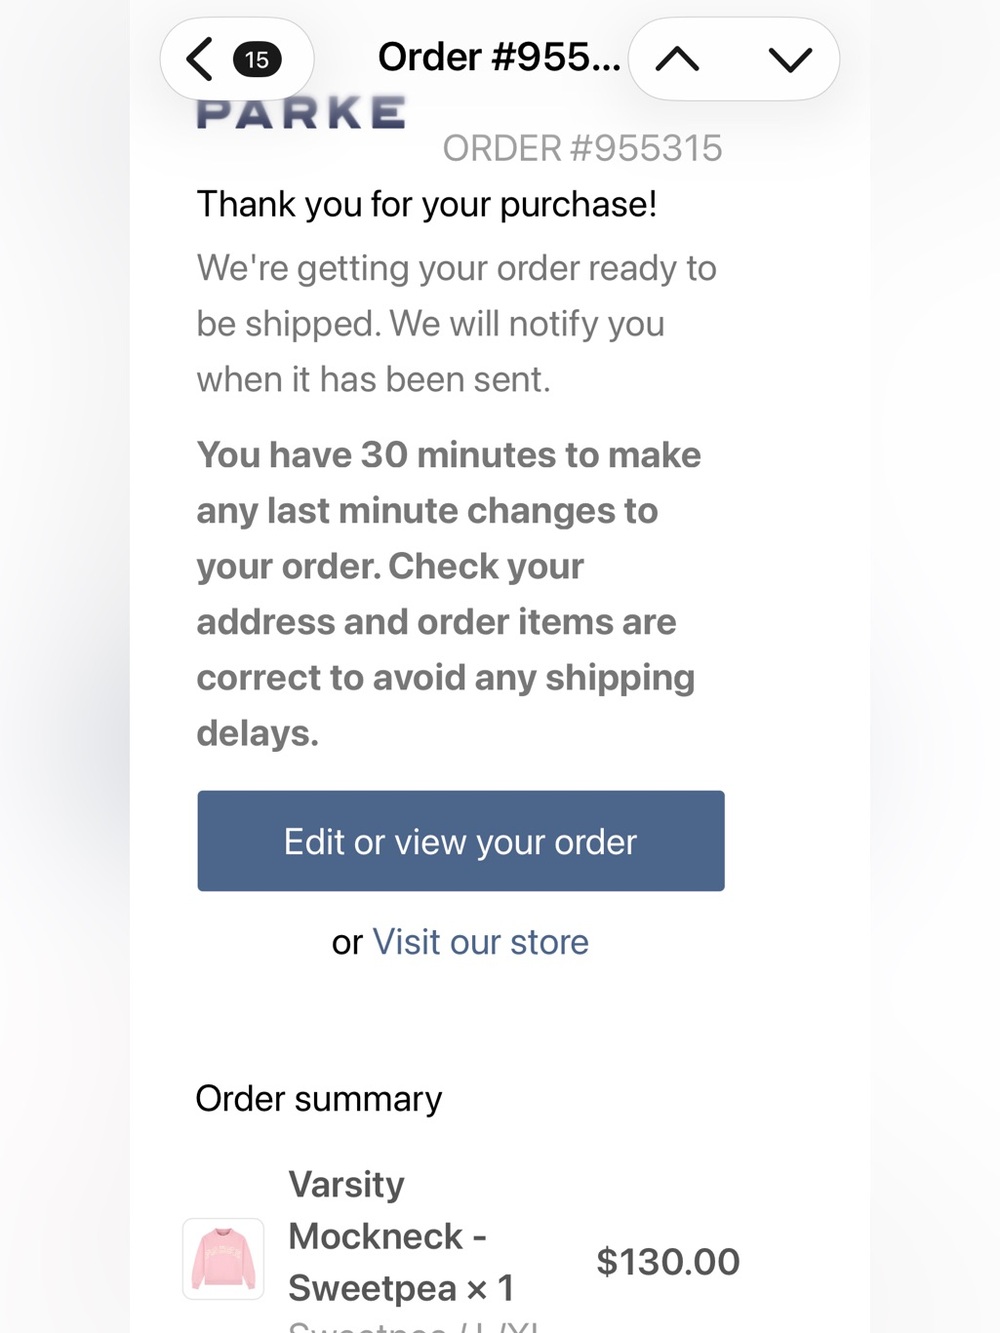Click the 'Thank you for your purchase!' heading
The height and width of the screenshot is (1333, 1000).
(427, 204)
